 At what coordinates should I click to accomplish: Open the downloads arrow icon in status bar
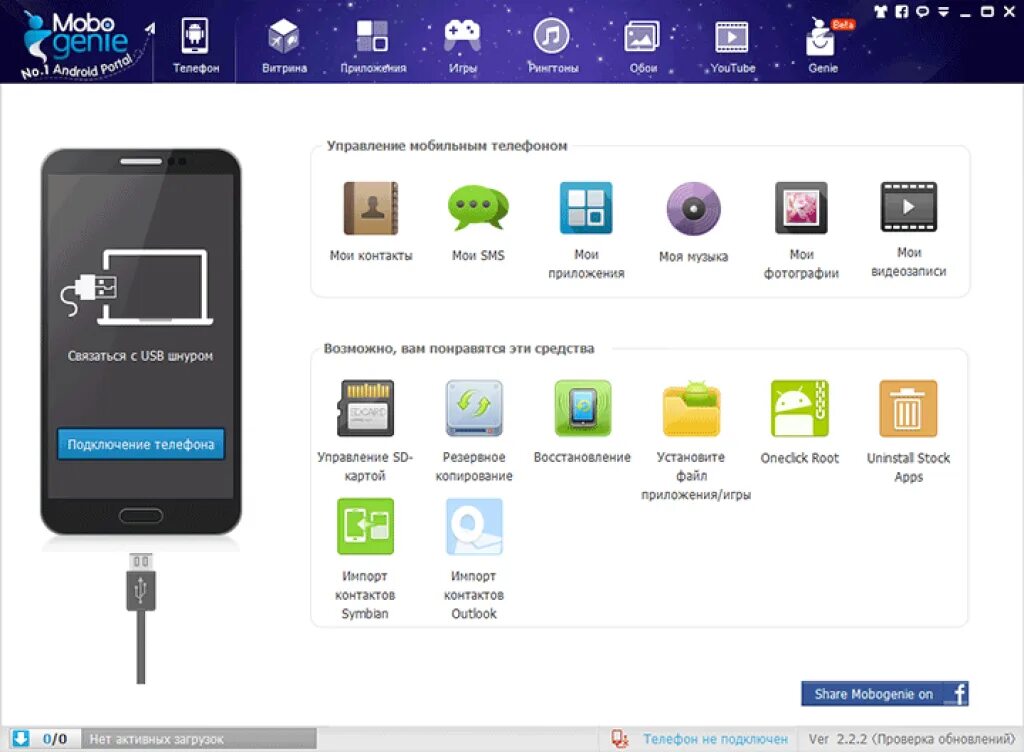(x=21, y=738)
